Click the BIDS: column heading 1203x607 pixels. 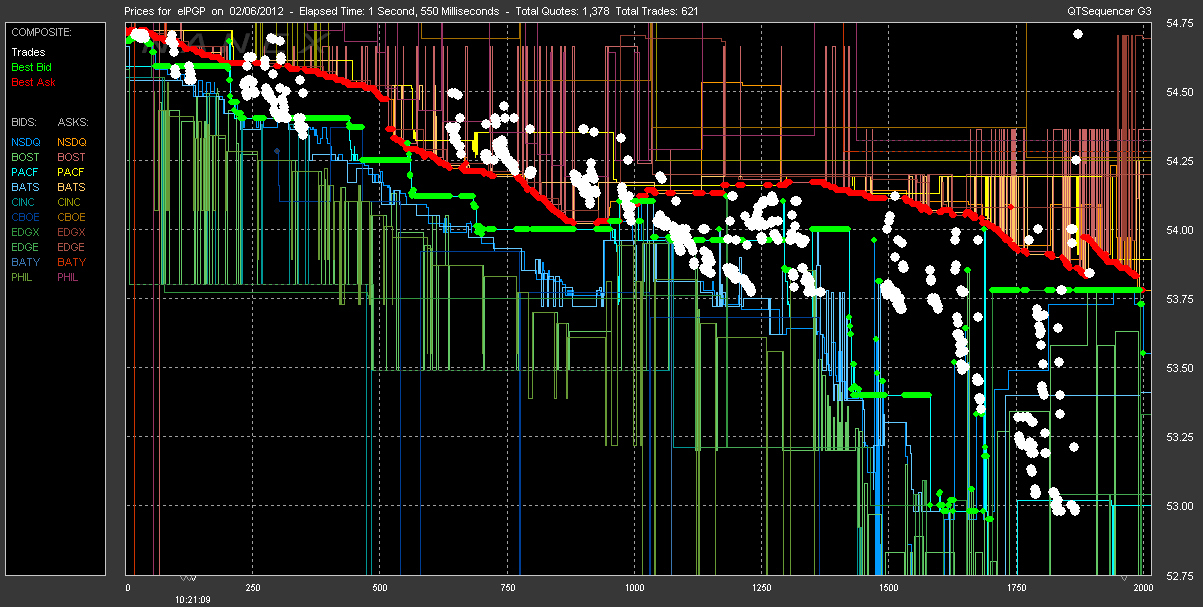pos(23,122)
